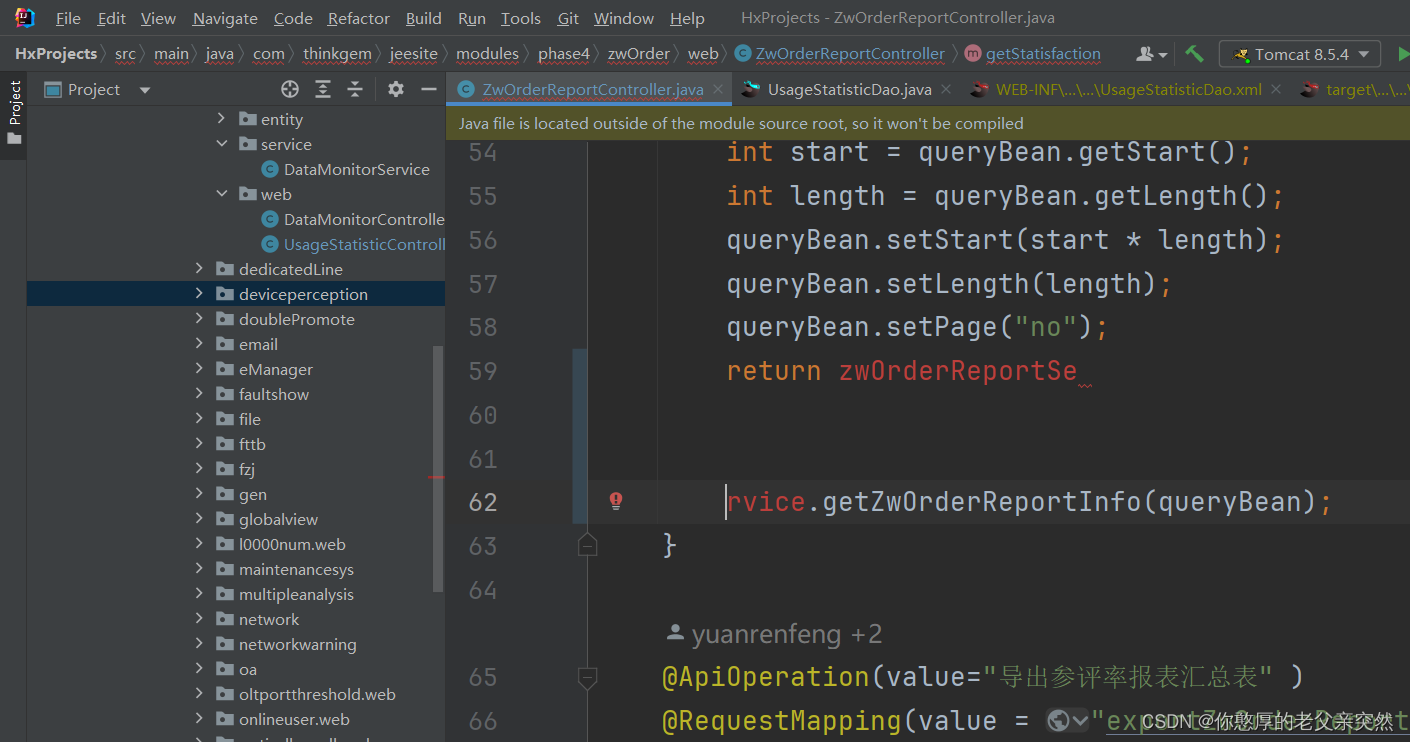Image resolution: width=1410 pixels, height=742 pixels.
Task: Click the green Run arrow
Action: click(1402, 54)
